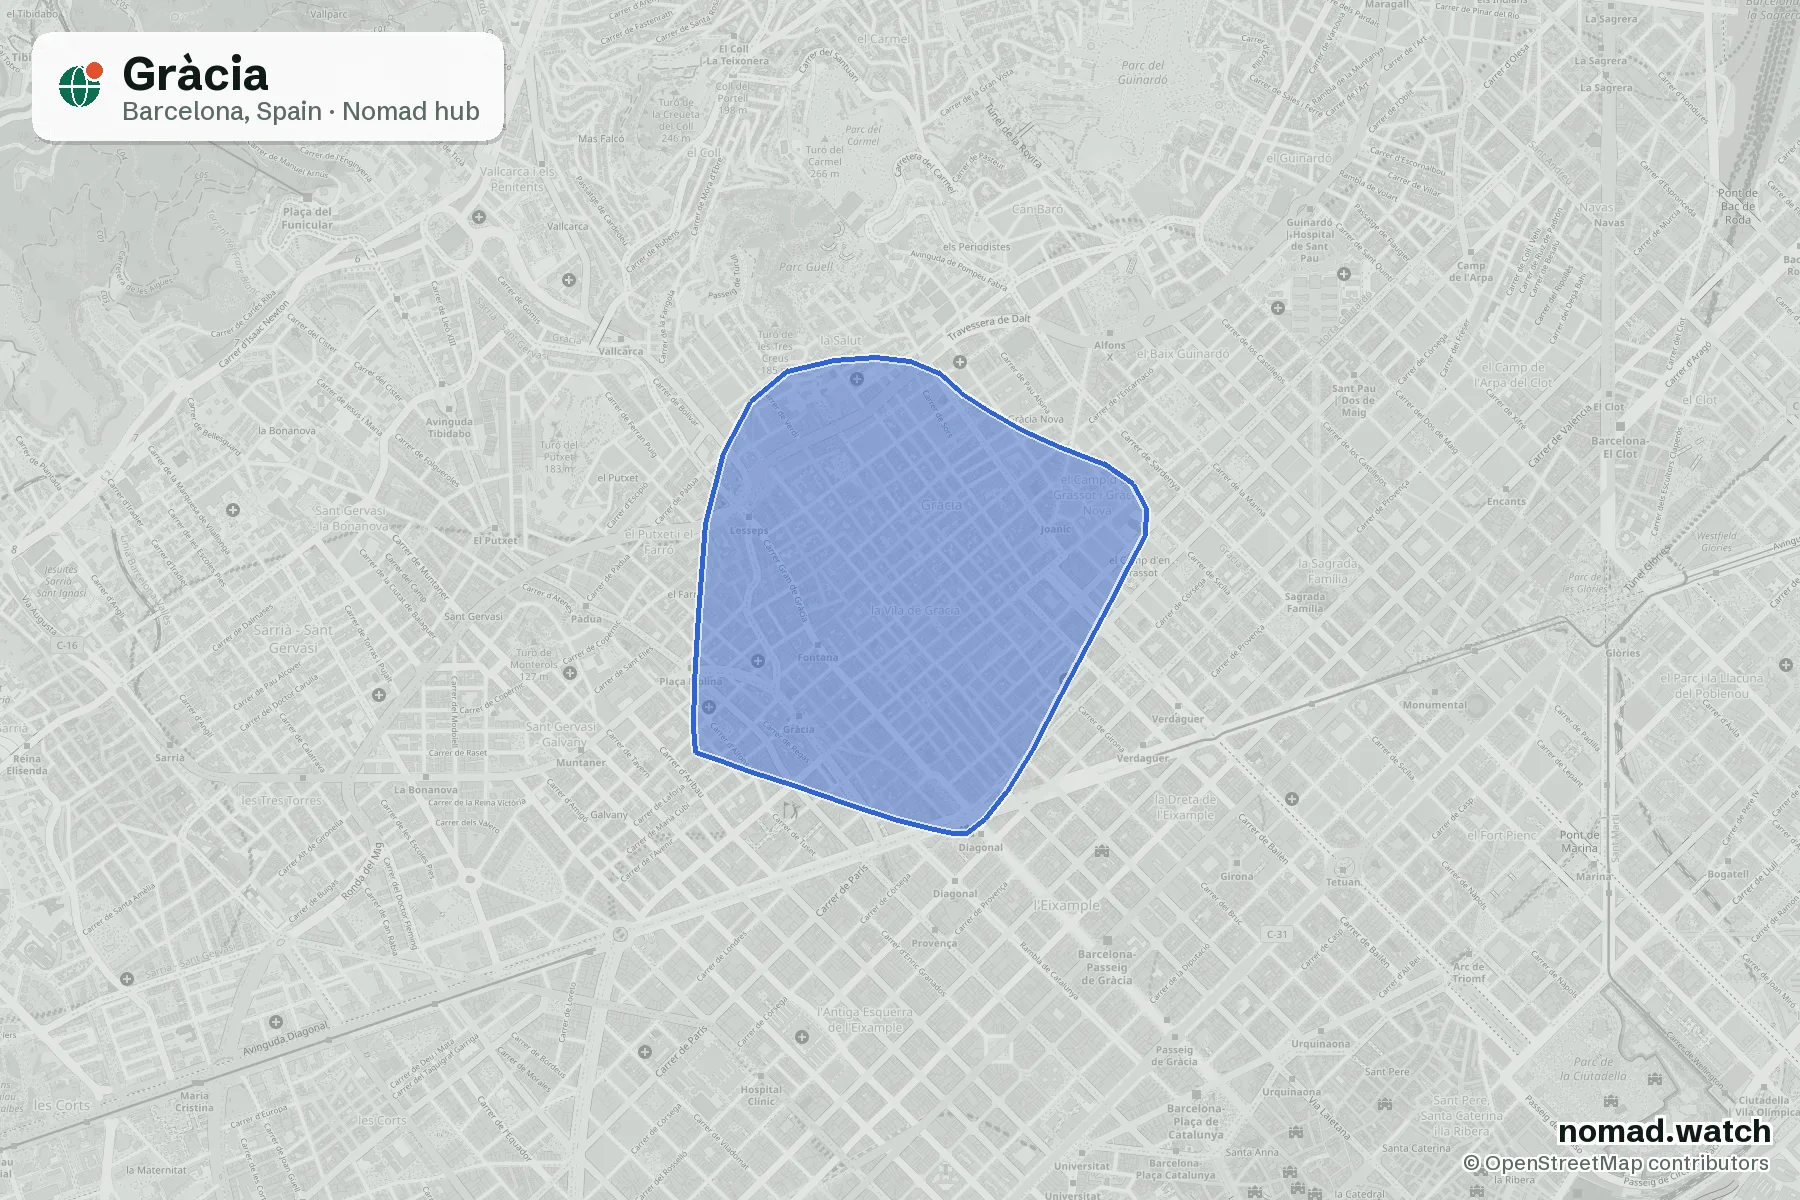
Task: Click the "Sant Pau | Dos de Maig" label
Action: (x=1353, y=400)
